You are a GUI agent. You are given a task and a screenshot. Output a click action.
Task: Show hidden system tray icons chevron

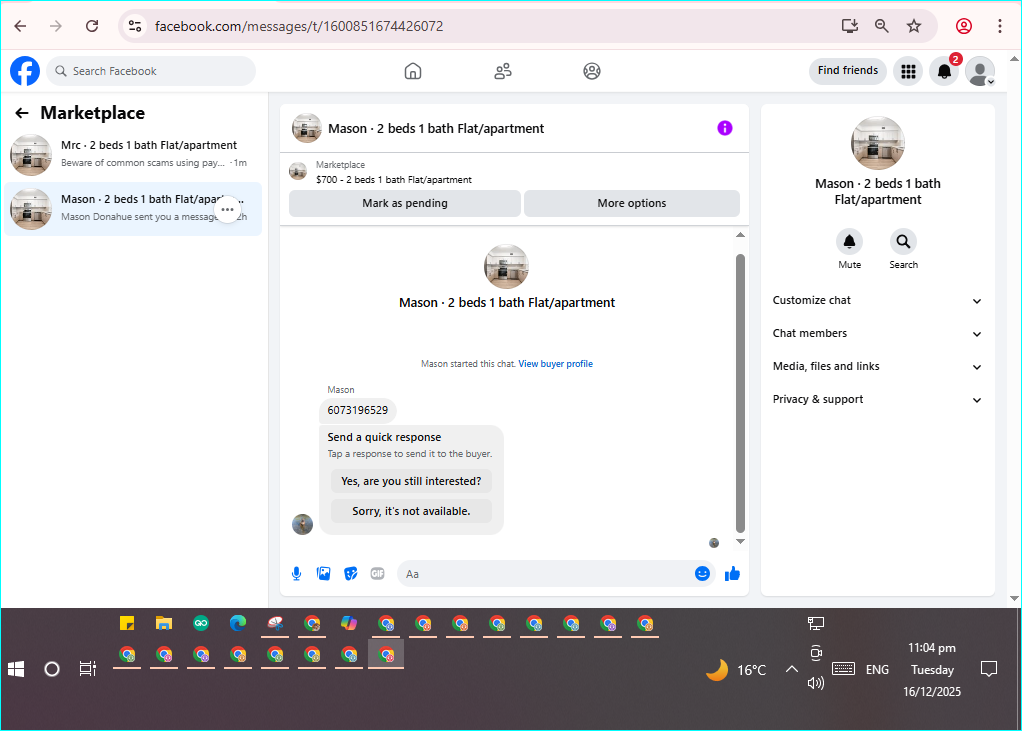tap(792, 669)
